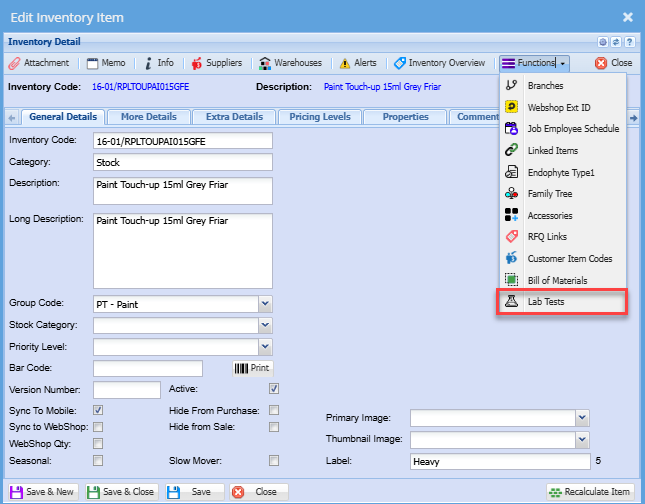The height and width of the screenshot is (504, 645).
Task: Enable Sync to WebShop checkbox
Action: (x=98, y=427)
